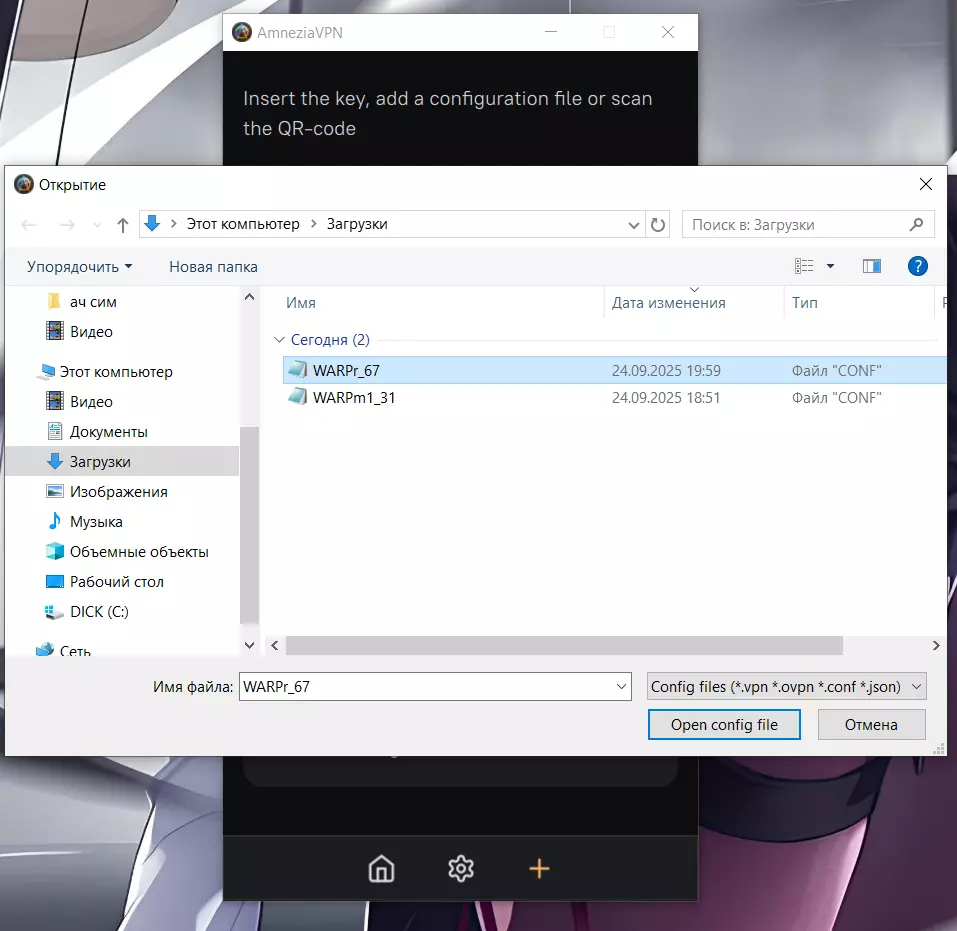Collapse the Сегодня (2) group
Image resolution: width=957 pixels, height=931 pixels.
tap(280, 339)
